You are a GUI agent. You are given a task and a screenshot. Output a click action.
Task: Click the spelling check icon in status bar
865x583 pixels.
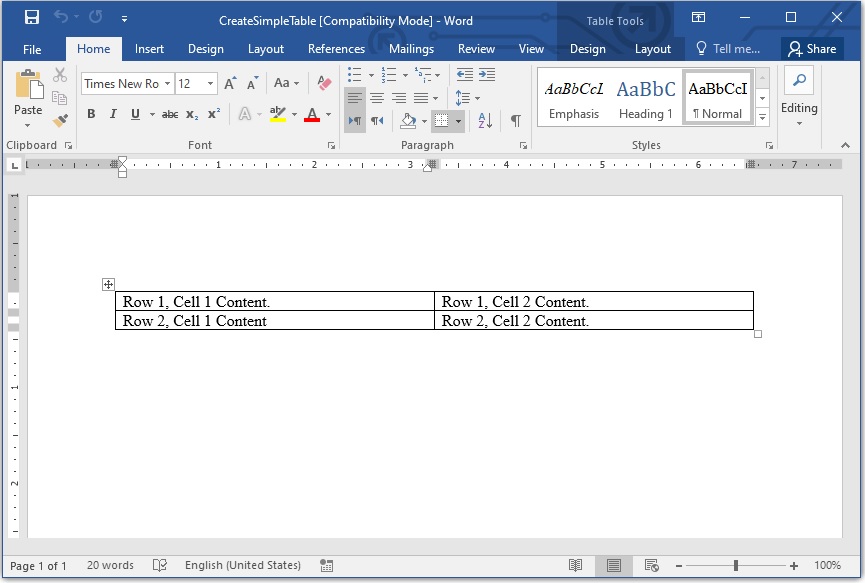(x=158, y=565)
